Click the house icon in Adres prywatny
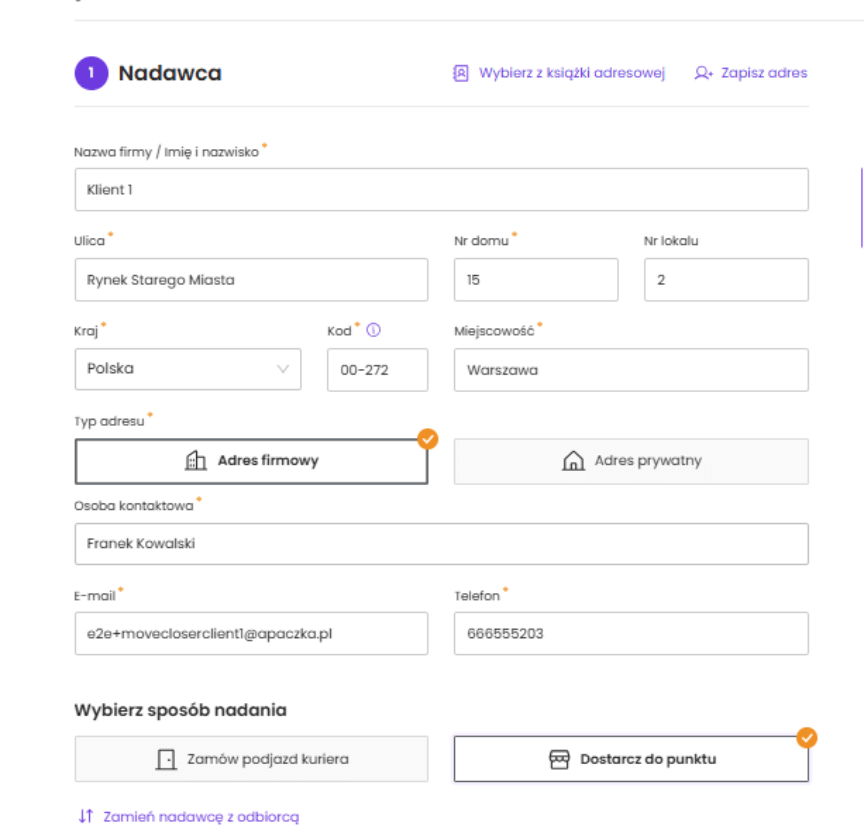The image size is (864, 840). (573, 461)
